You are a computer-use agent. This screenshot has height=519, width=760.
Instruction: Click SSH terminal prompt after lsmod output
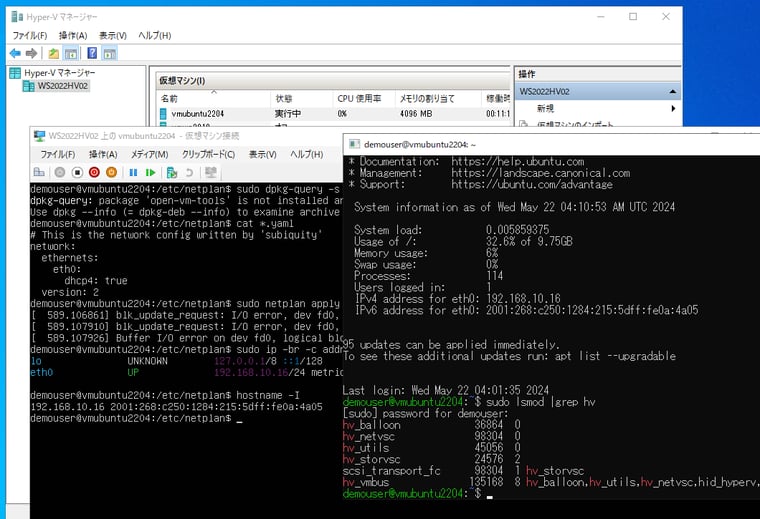tap(490, 495)
